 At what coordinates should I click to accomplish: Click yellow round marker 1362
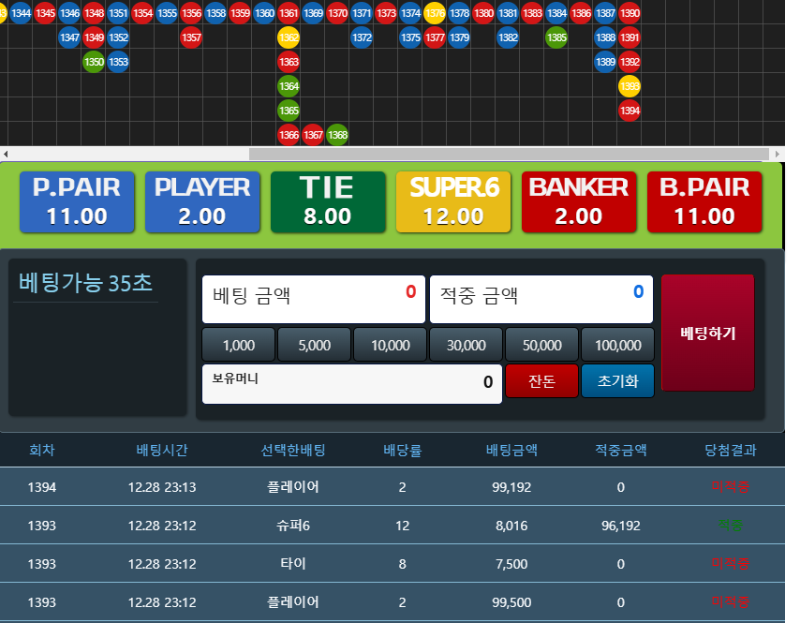[289, 37]
